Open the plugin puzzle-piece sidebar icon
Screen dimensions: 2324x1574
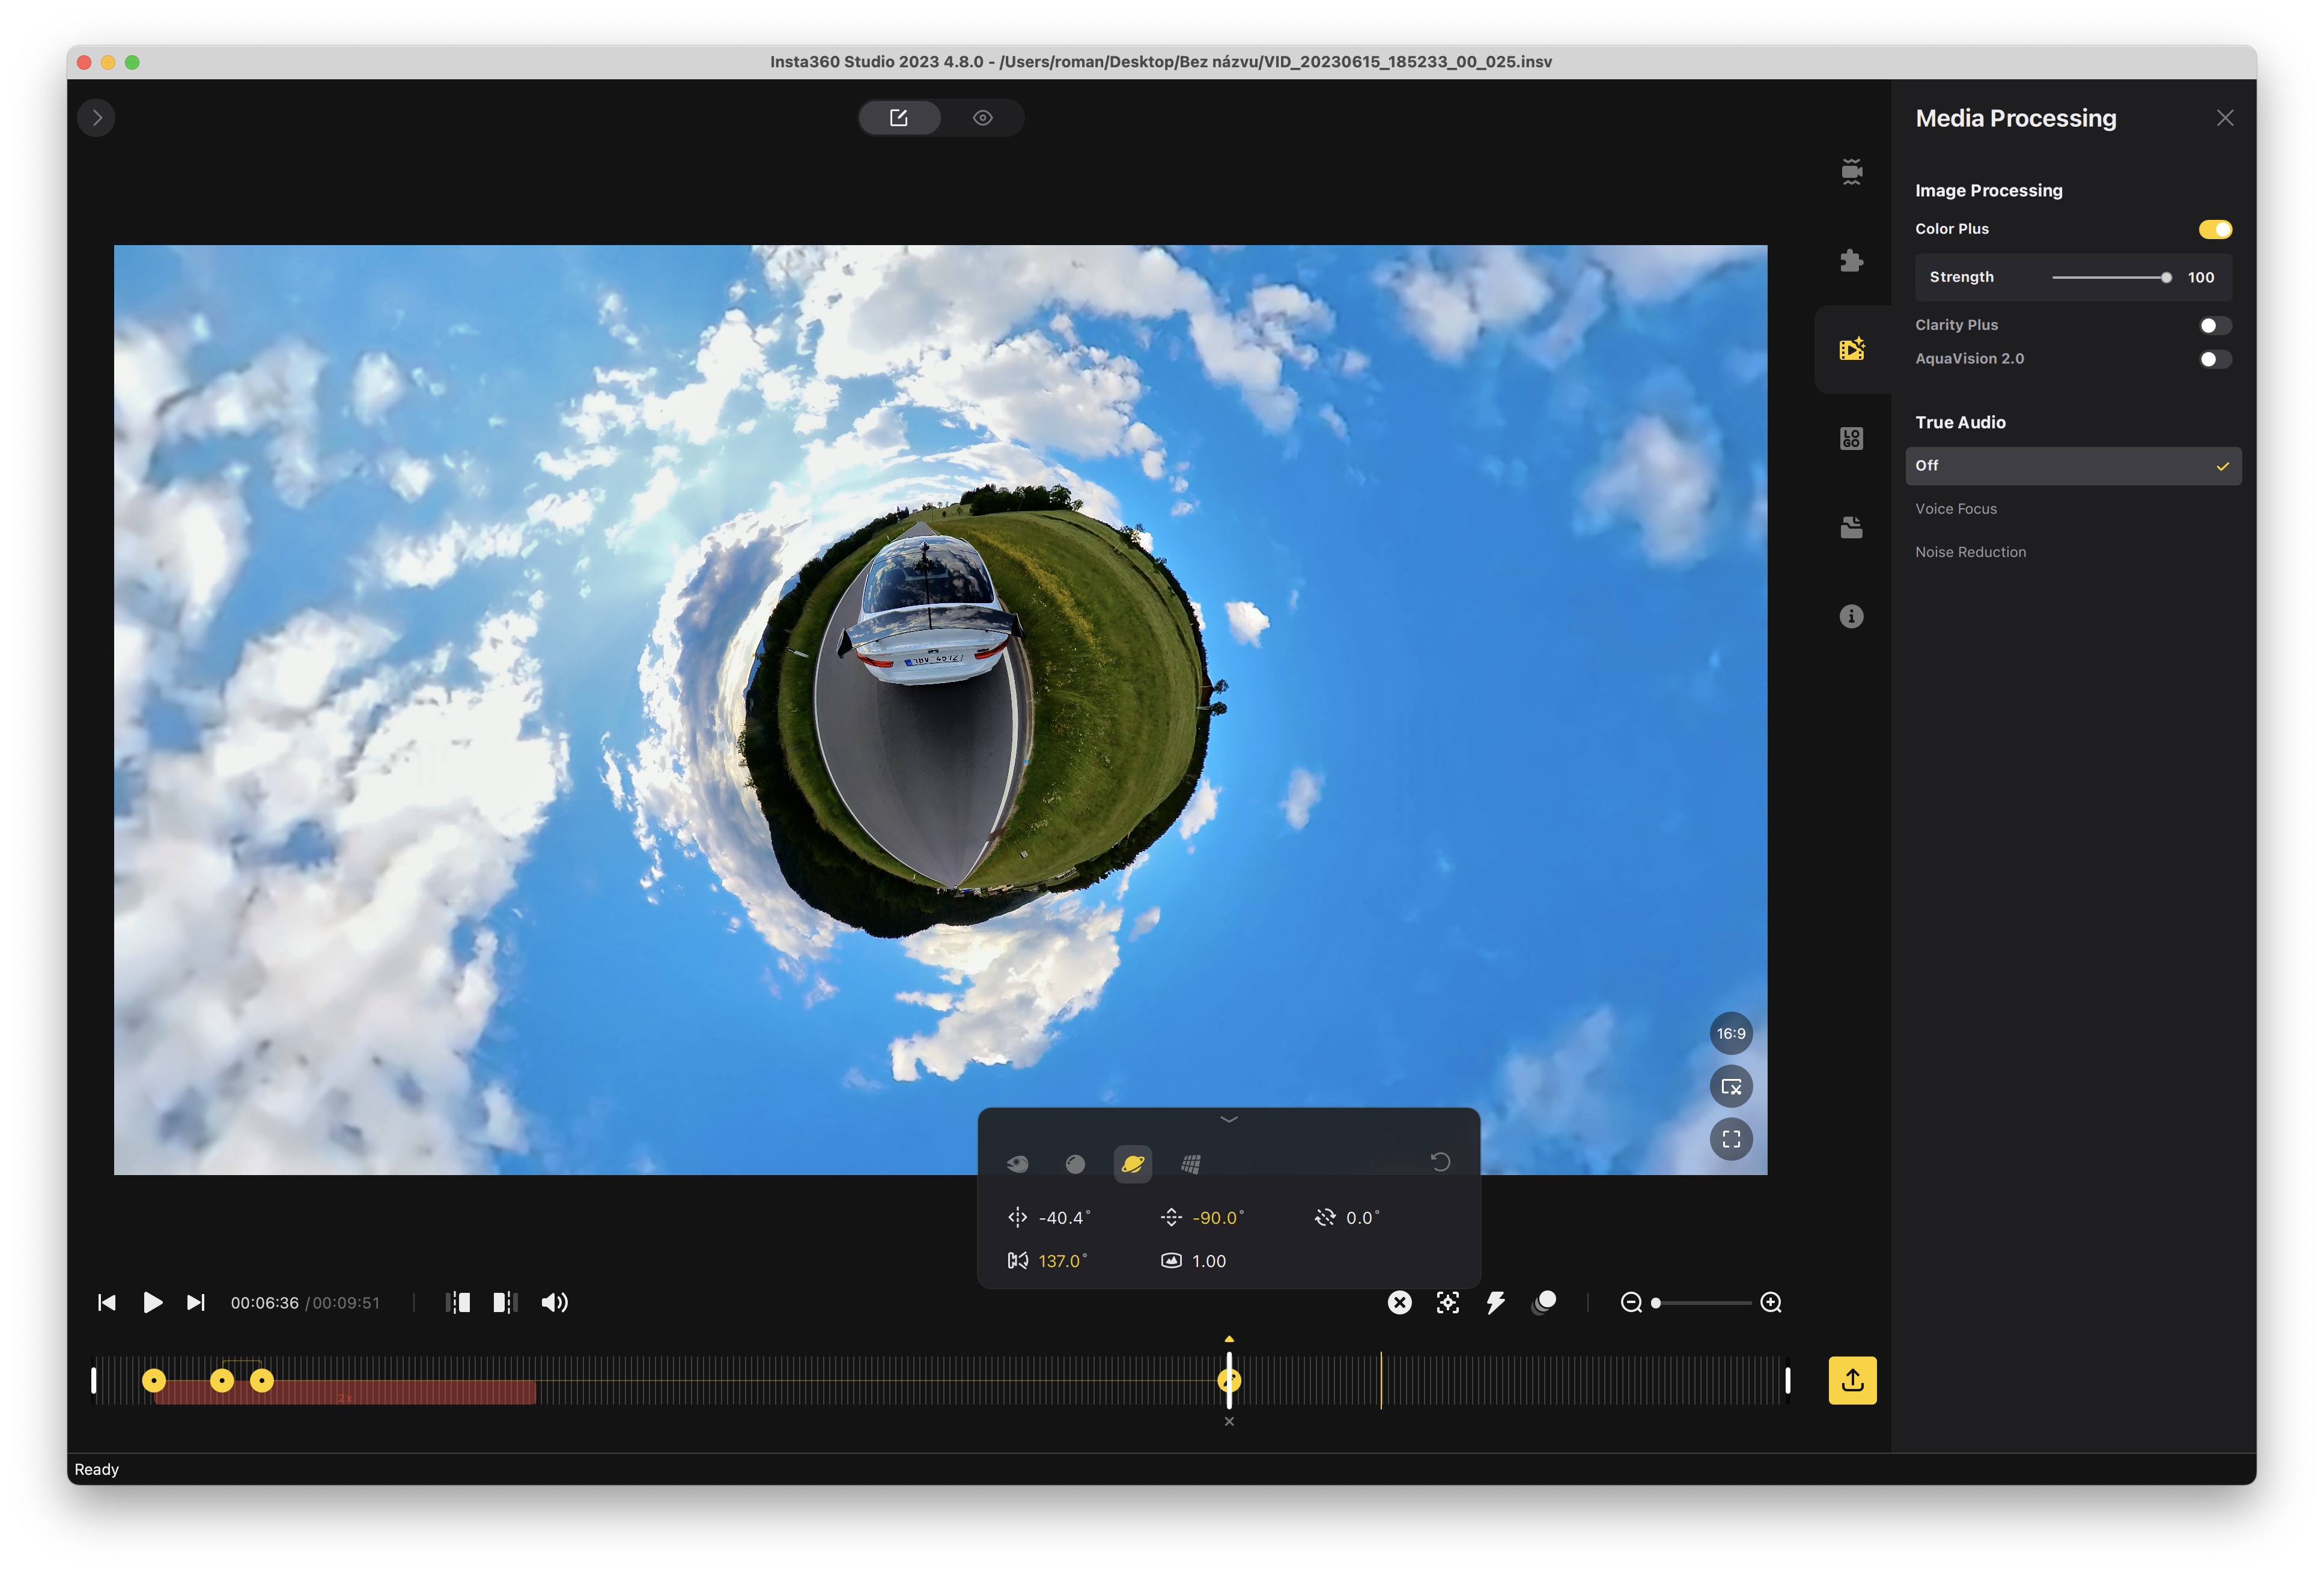coord(1851,261)
